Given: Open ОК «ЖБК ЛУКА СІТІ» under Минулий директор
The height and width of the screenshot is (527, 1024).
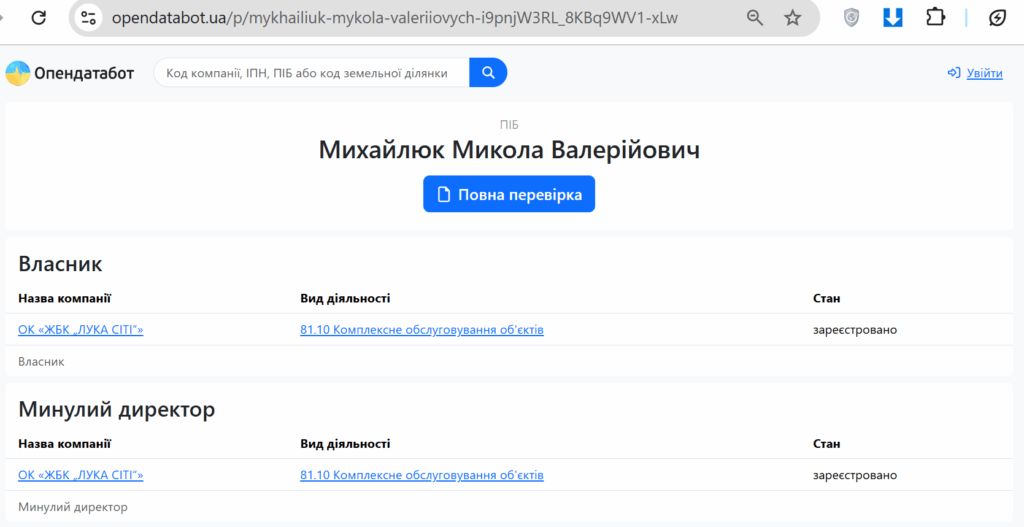Looking at the screenshot, I should click(81, 475).
